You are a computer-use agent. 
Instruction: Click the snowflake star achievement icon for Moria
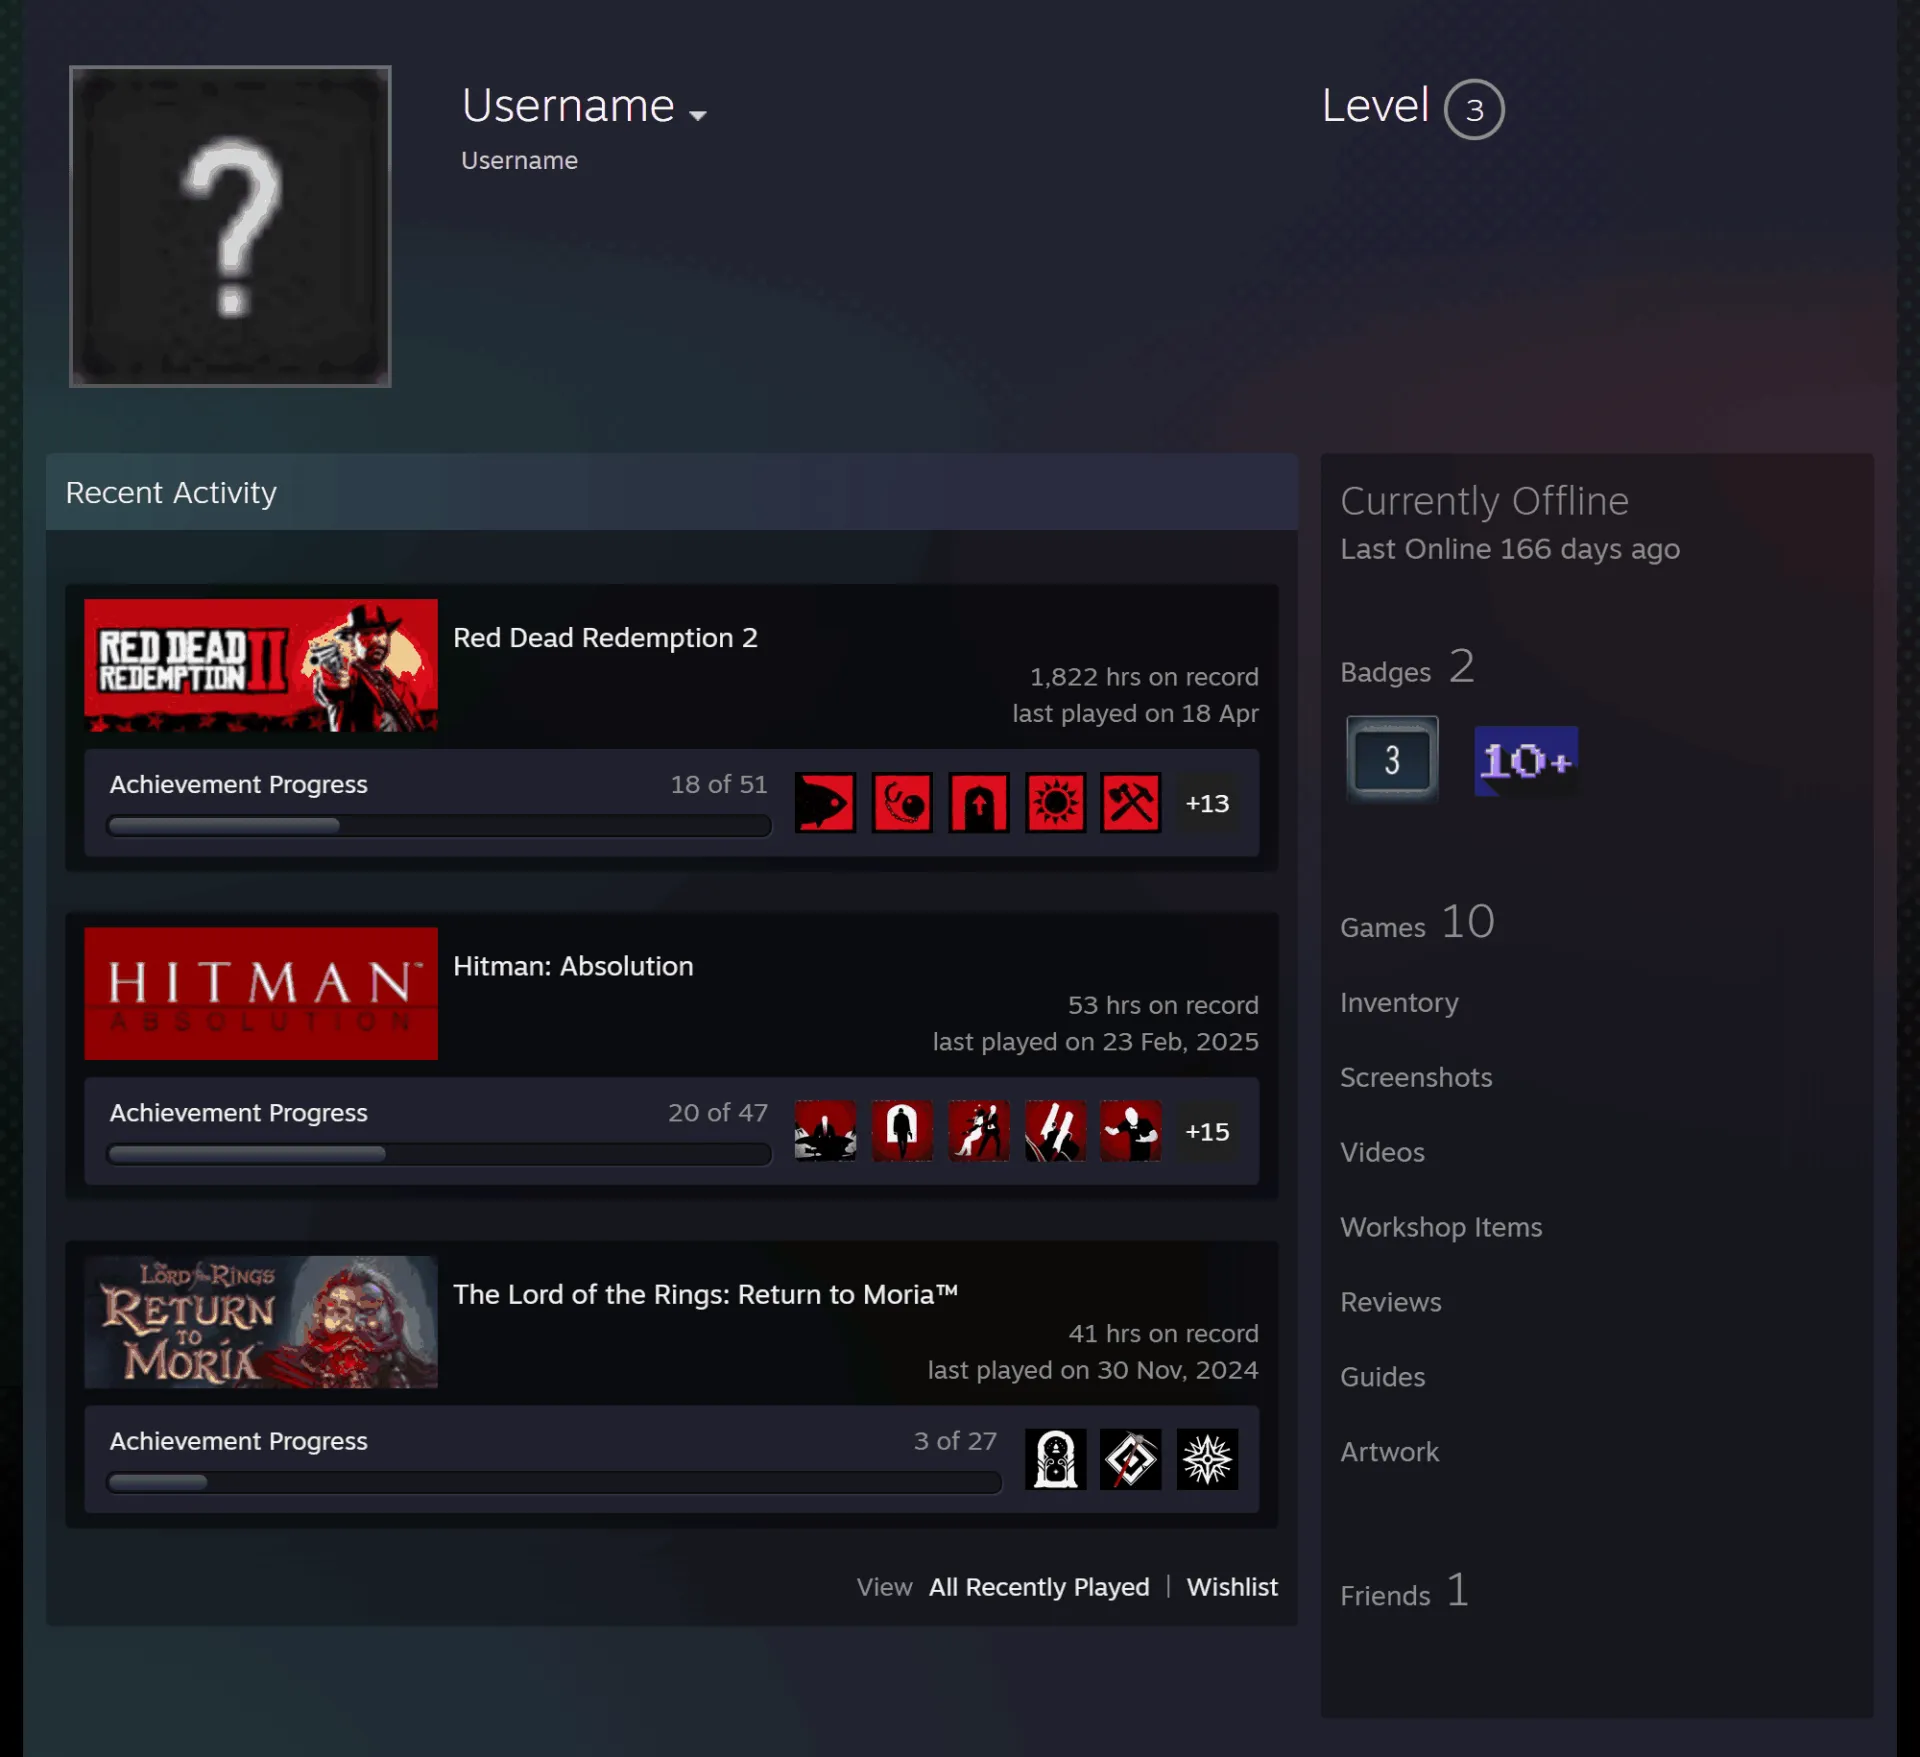(x=1207, y=1460)
